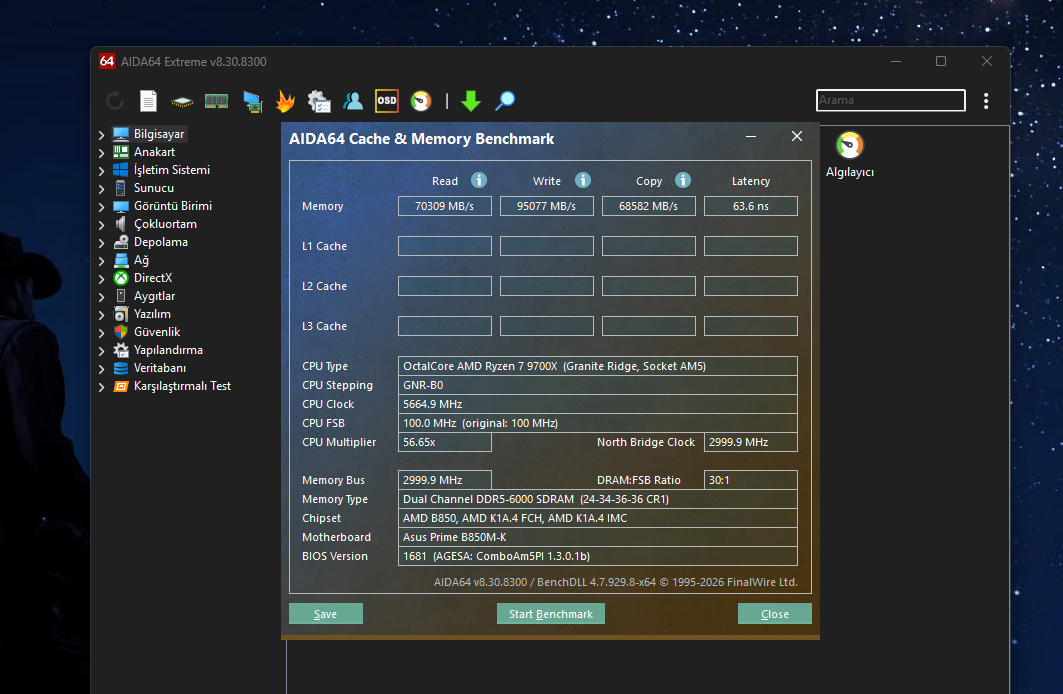Viewport: 1063px width, 694px height.
Task: Open the monitor diagnostics toolbar icon
Action: click(x=253, y=102)
